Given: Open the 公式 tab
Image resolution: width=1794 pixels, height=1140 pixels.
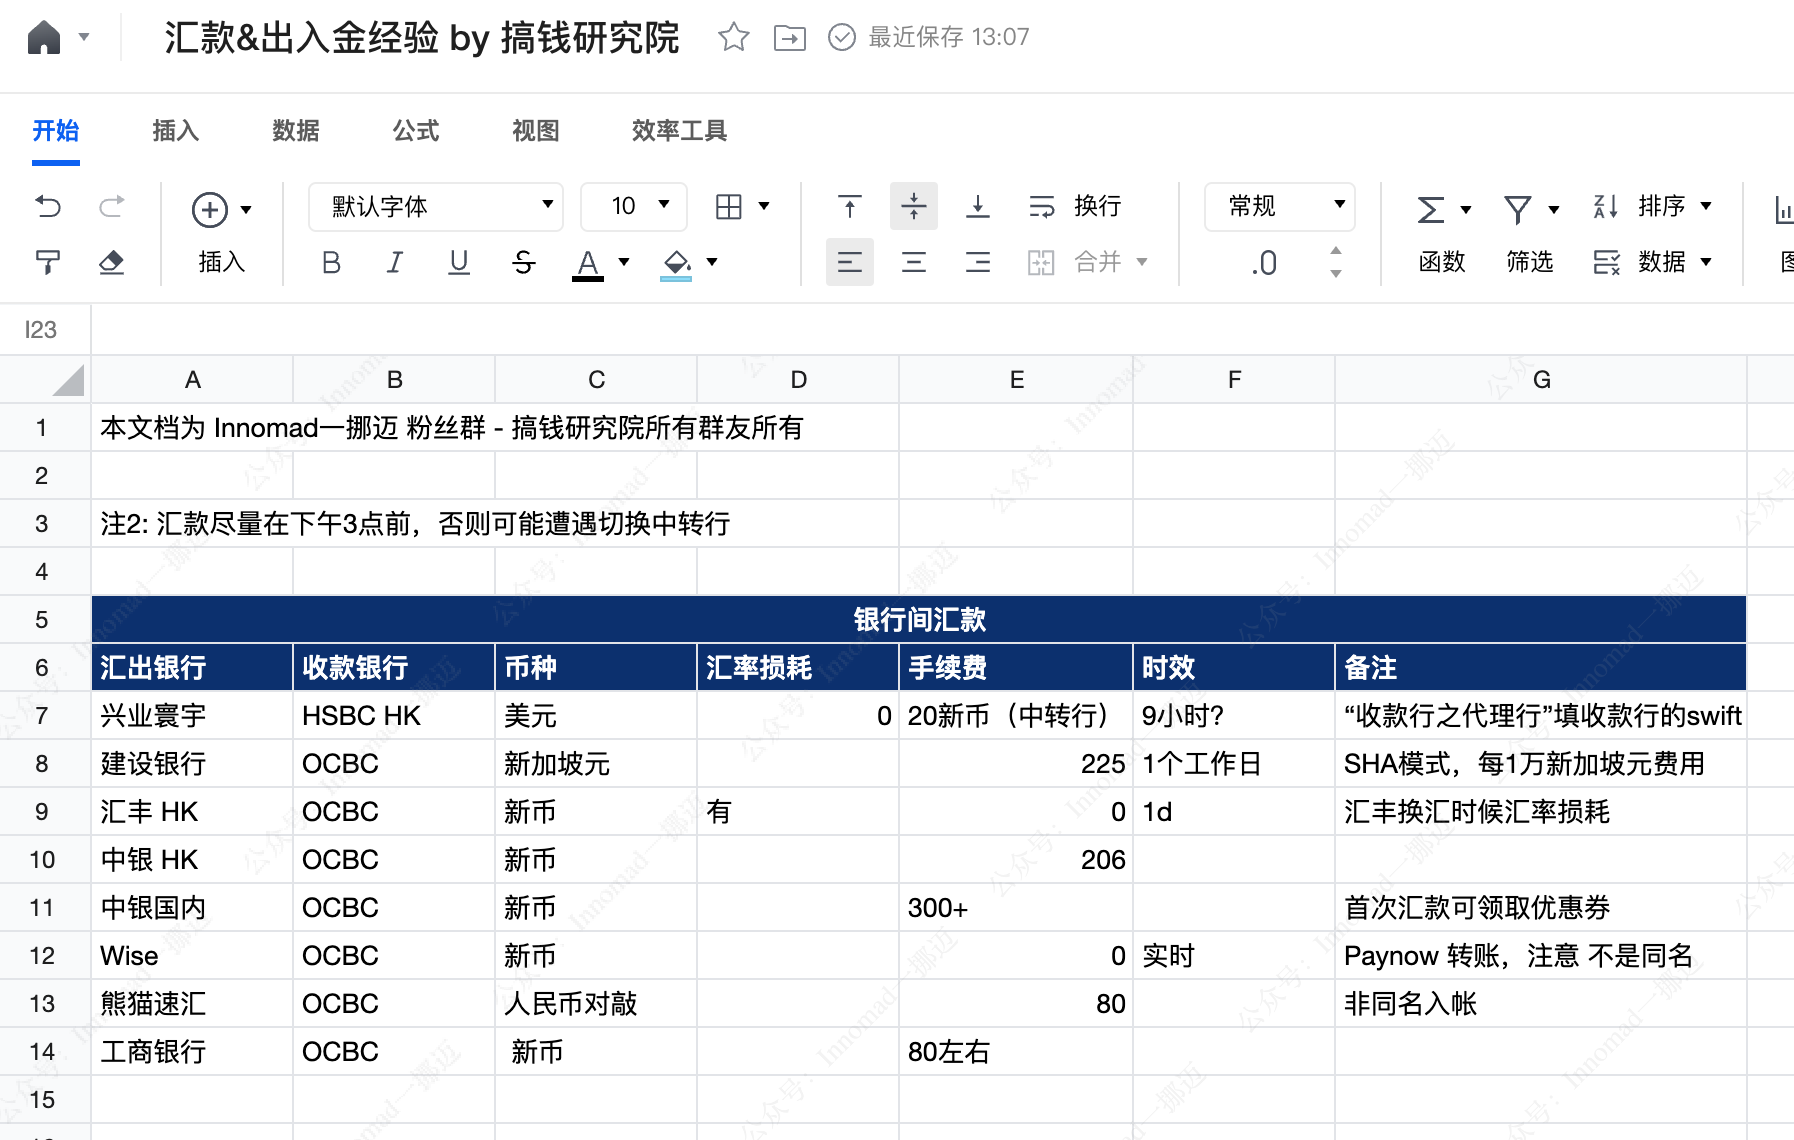Looking at the screenshot, I should point(416,131).
